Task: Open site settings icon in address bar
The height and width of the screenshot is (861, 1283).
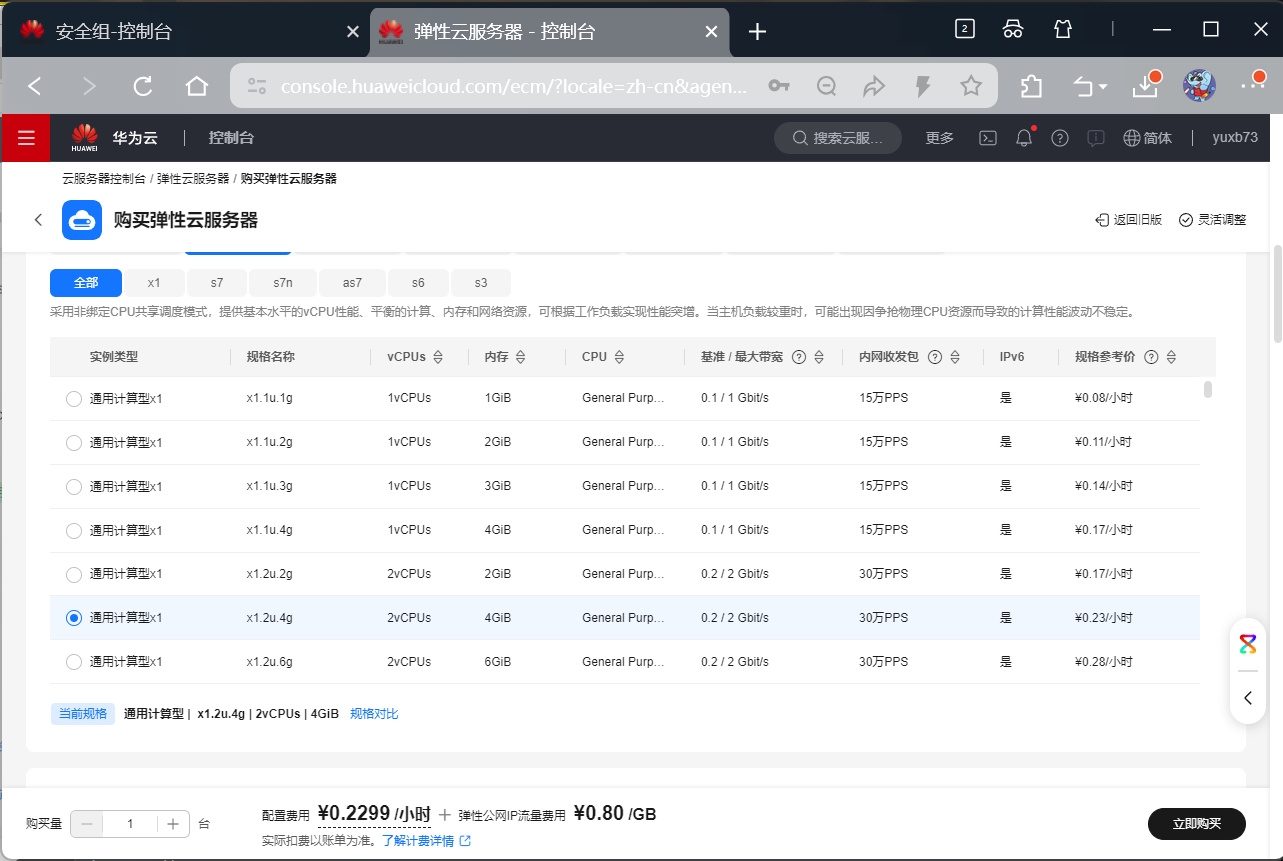Action: pos(257,86)
